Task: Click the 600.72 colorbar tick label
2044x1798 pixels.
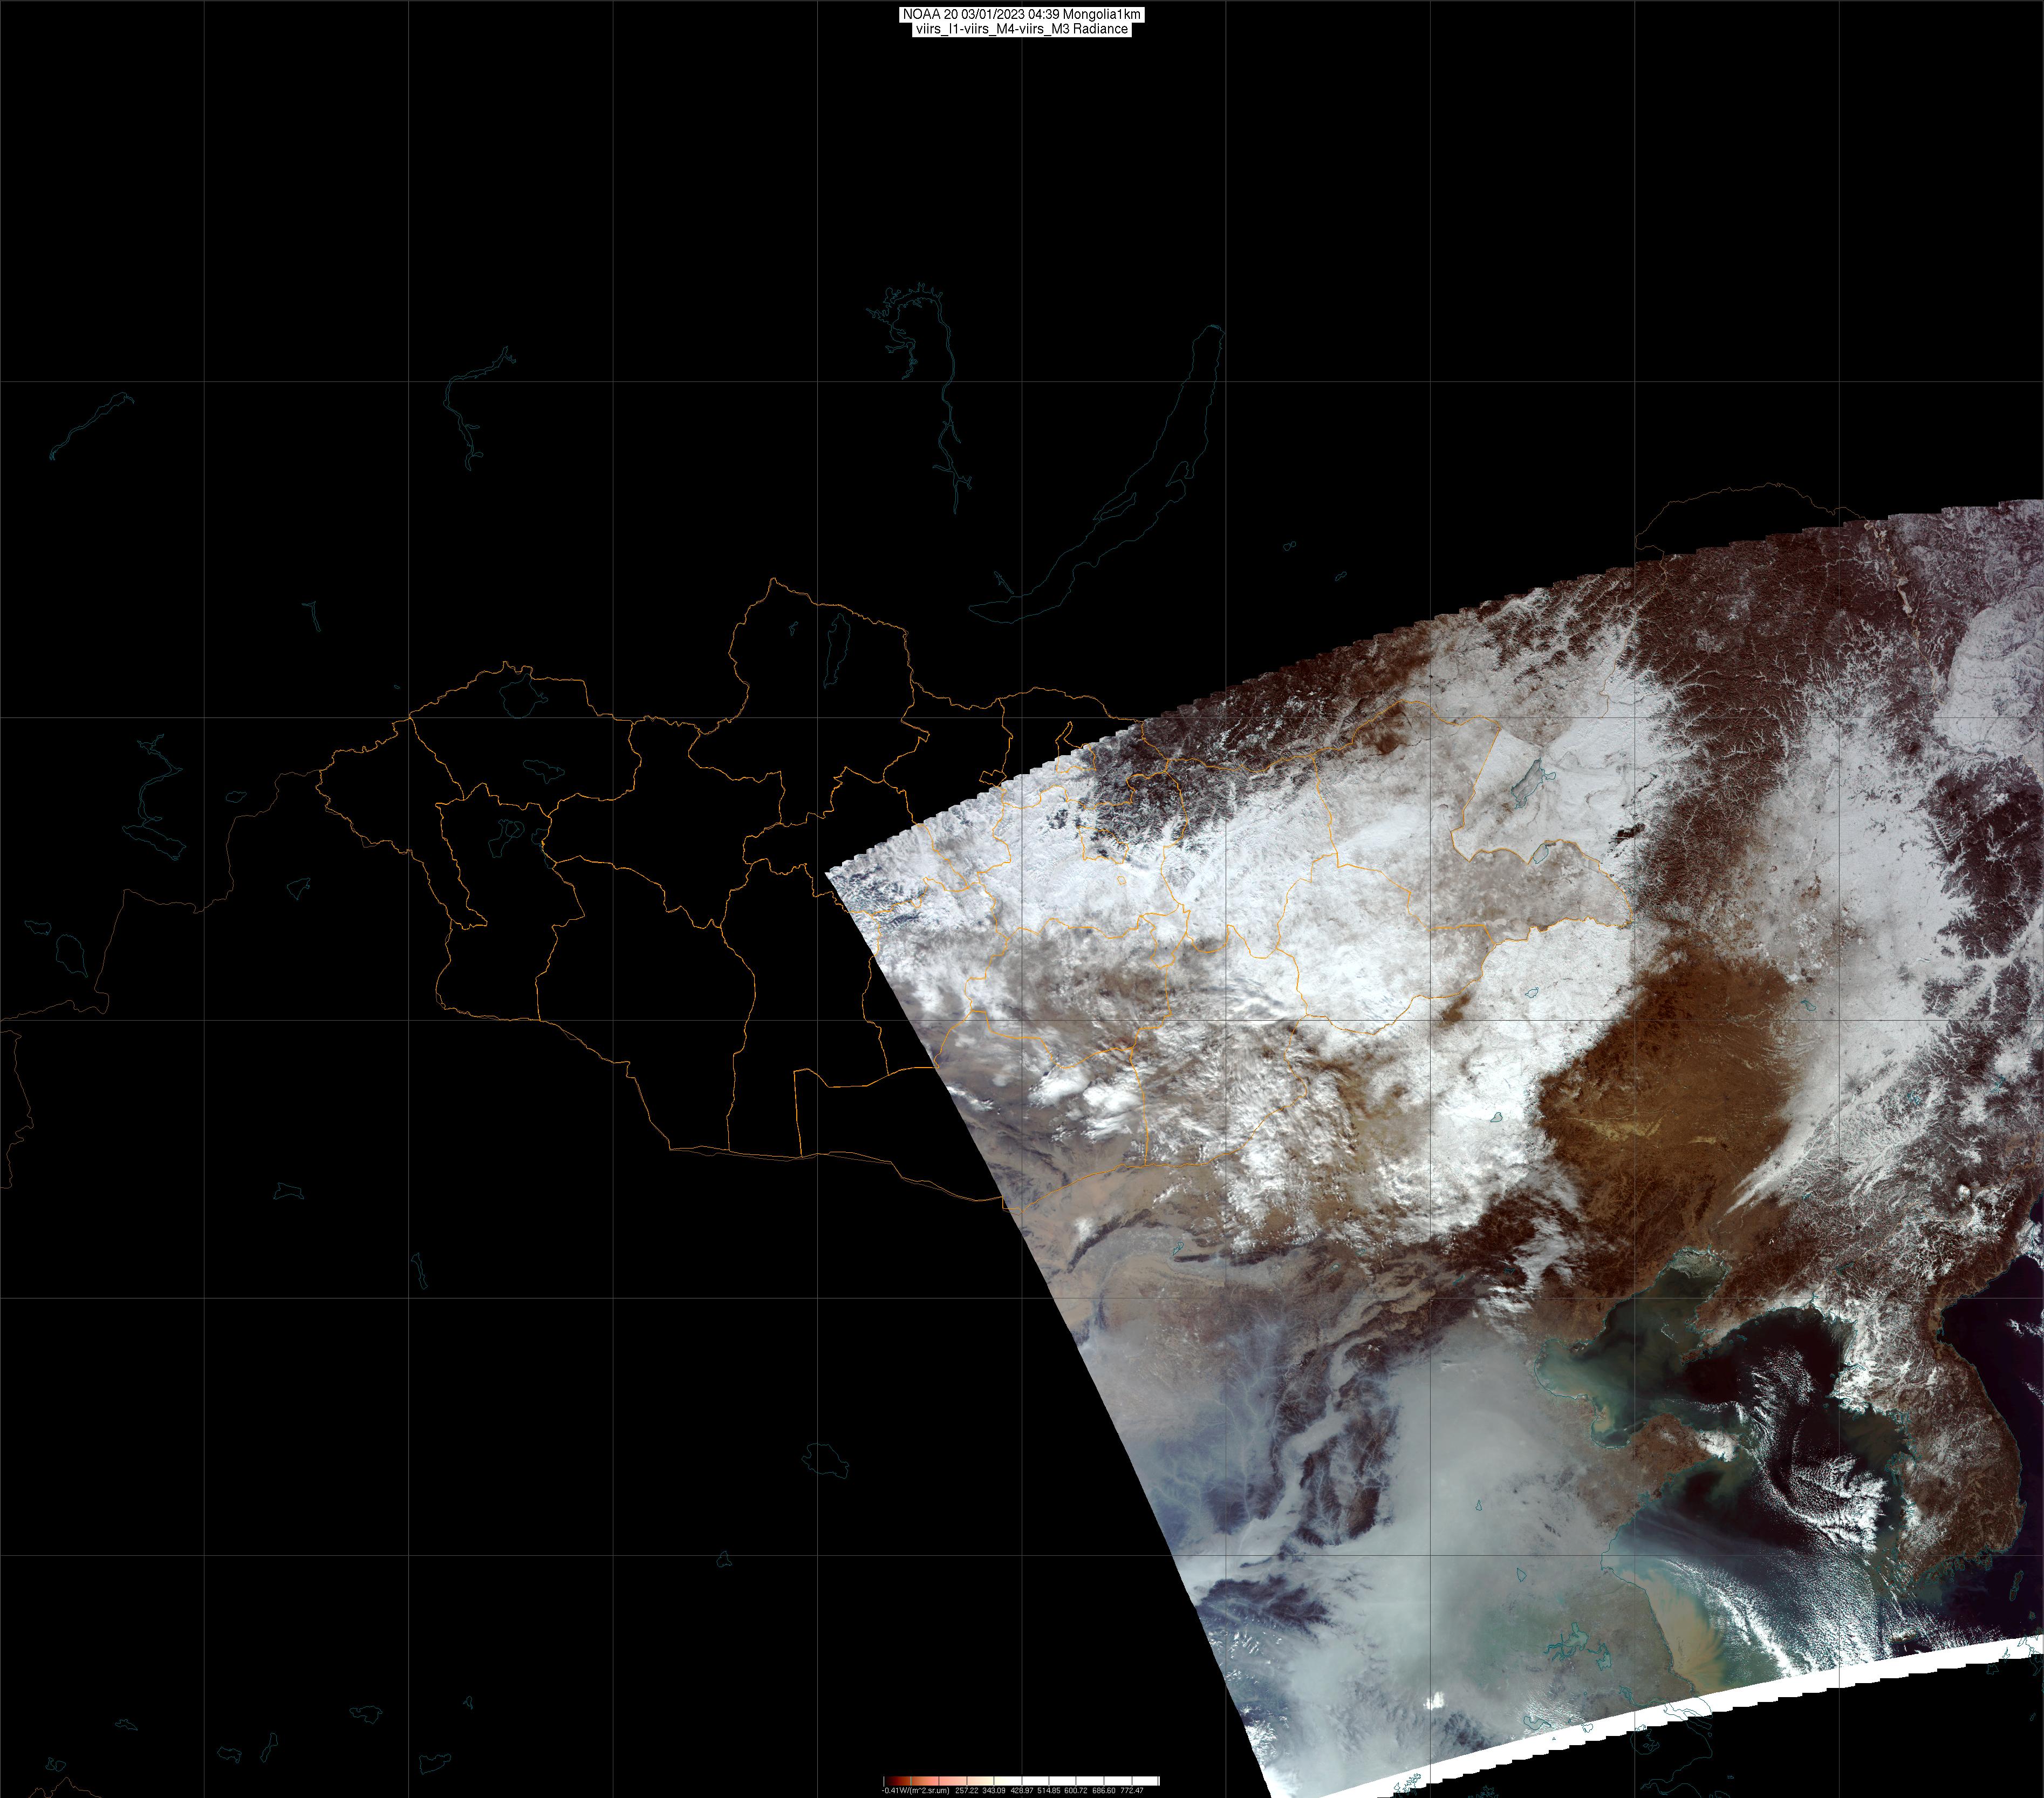Action: 1077,1790
